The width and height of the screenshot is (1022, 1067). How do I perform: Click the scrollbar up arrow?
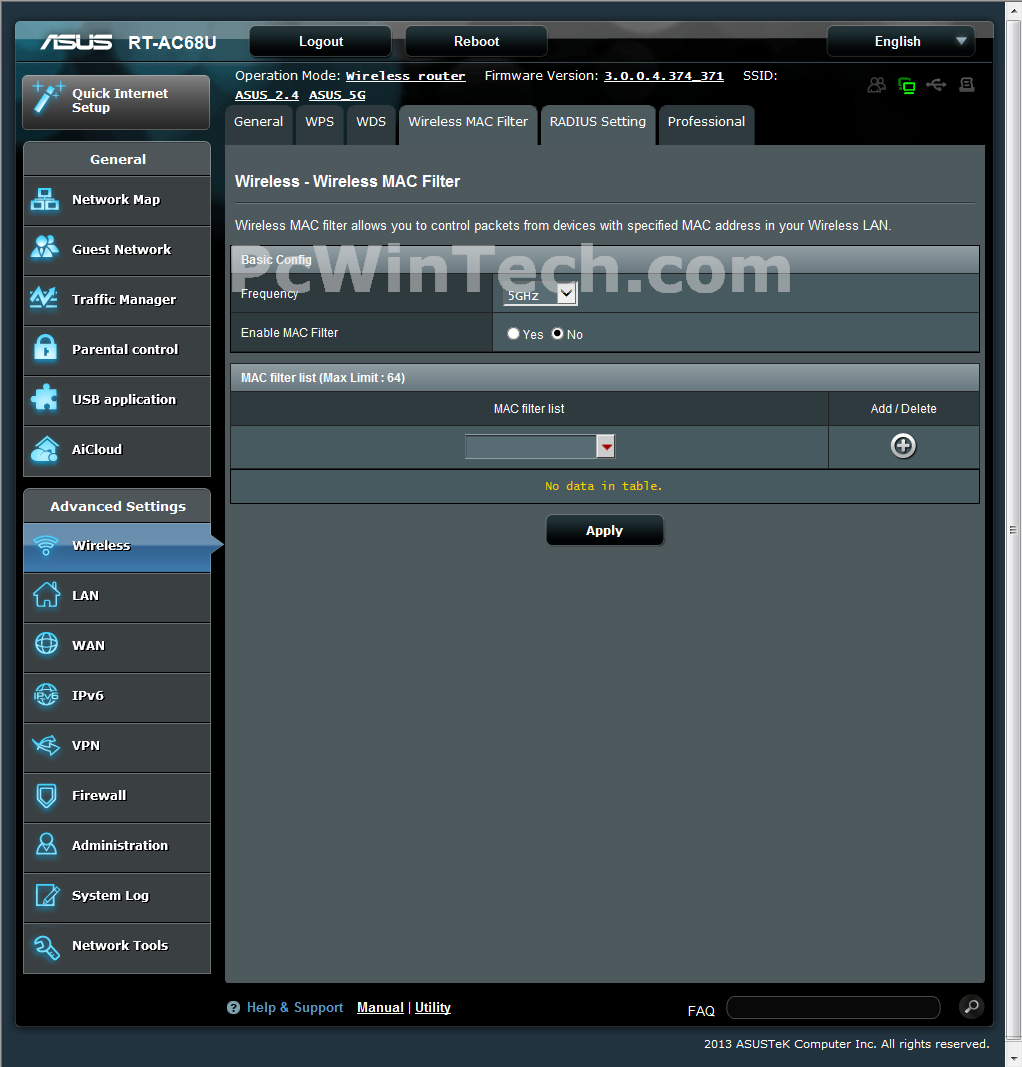coord(1013,10)
